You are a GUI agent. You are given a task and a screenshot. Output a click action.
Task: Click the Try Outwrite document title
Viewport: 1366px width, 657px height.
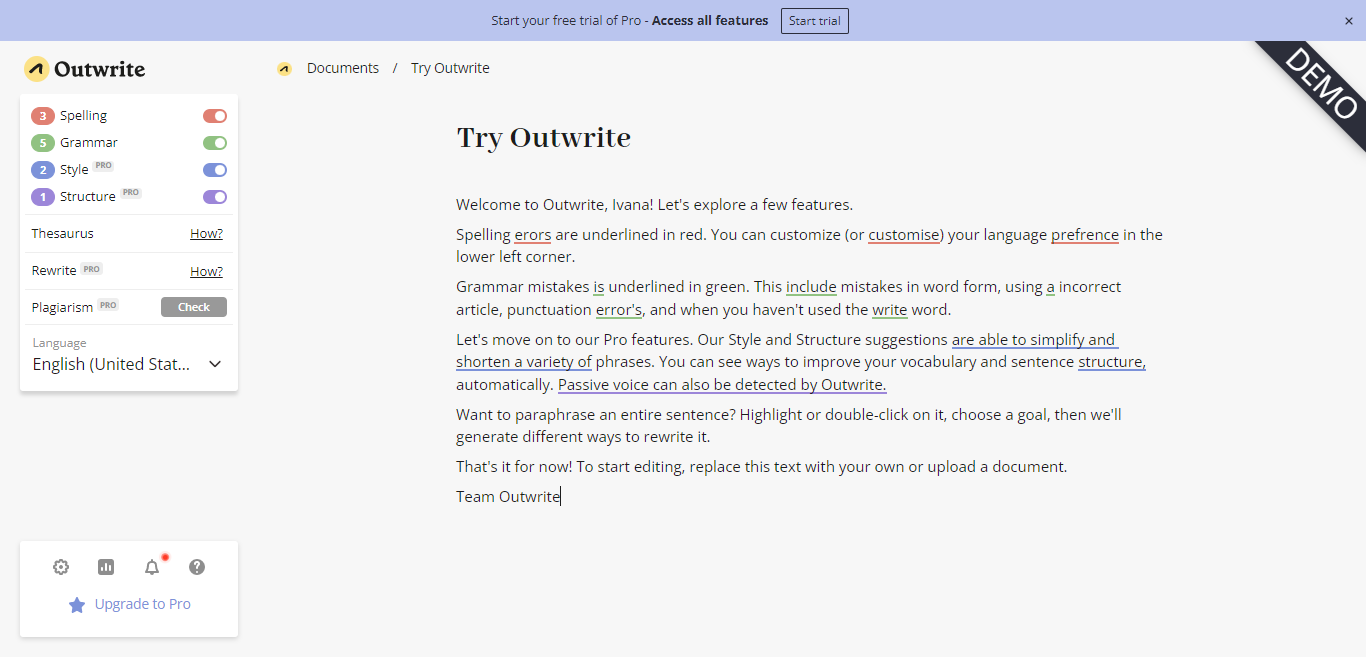coord(543,137)
